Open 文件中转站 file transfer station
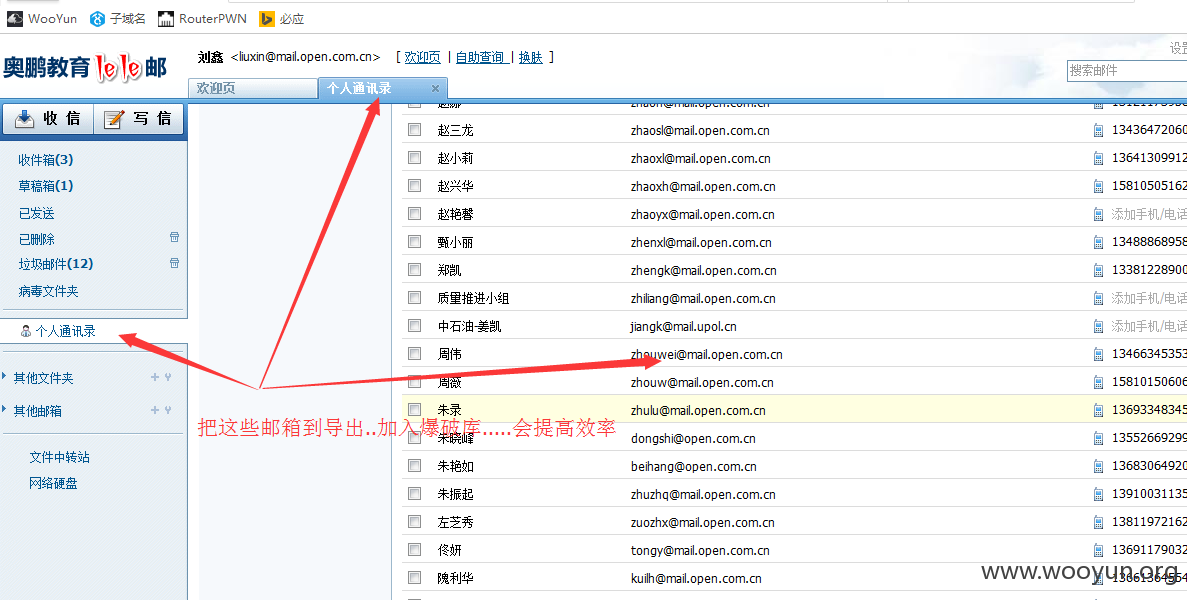The height and width of the screenshot is (600, 1187). tap(60, 457)
